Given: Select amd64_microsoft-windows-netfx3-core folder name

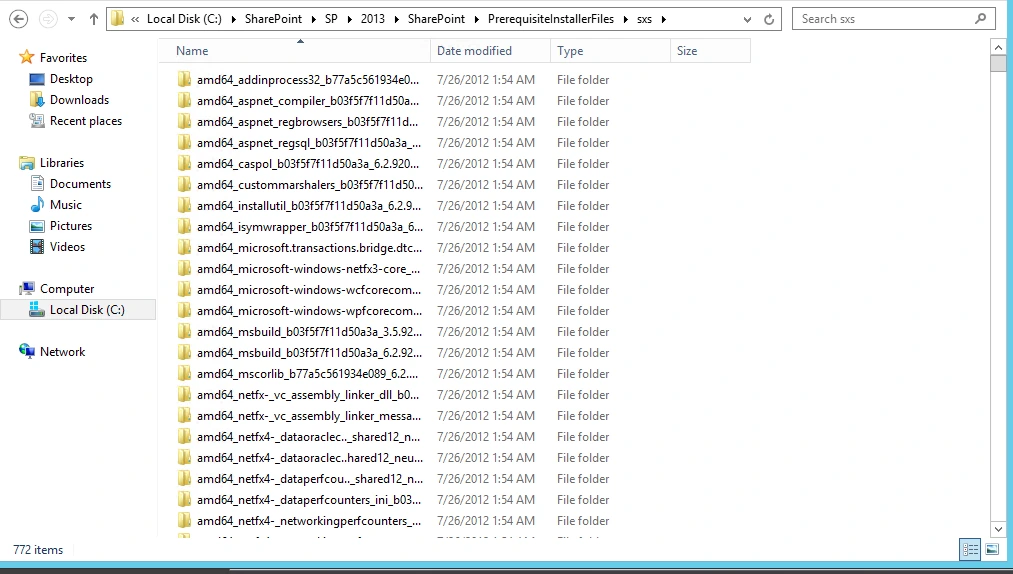Looking at the screenshot, I should (308, 268).
